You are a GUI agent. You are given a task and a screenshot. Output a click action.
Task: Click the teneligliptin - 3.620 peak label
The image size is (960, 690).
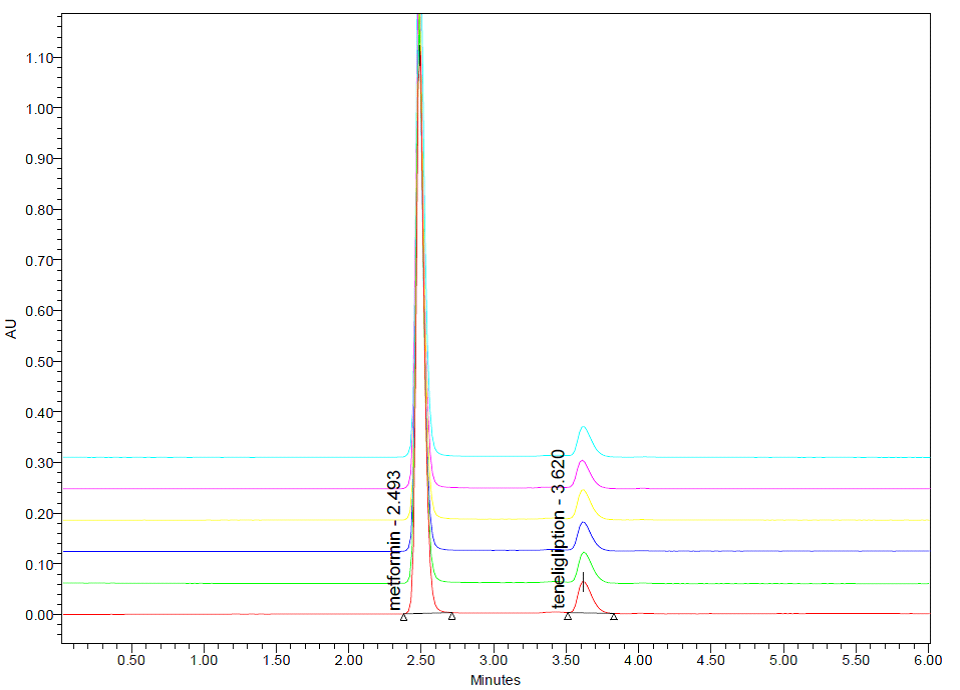click(x=560, y=530)
